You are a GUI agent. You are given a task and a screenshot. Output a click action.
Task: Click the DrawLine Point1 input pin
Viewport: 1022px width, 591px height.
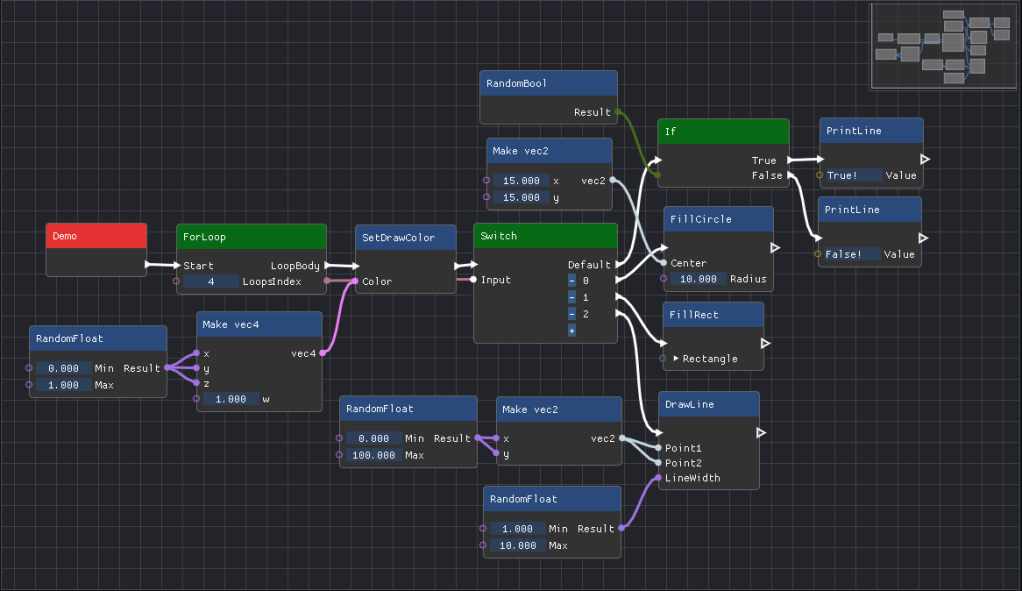pyautogui.click(x=659, y=448)
